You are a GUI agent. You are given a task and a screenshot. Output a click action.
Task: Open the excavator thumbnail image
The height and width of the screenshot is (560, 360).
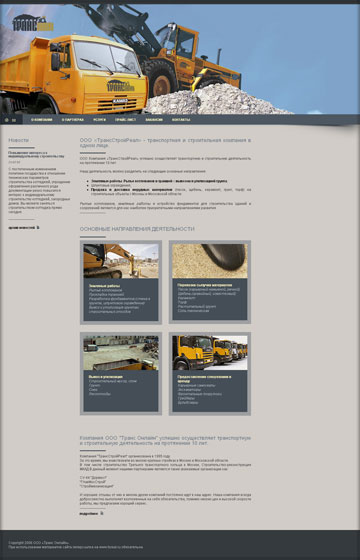pyautogui.click(x=121, y=261)
